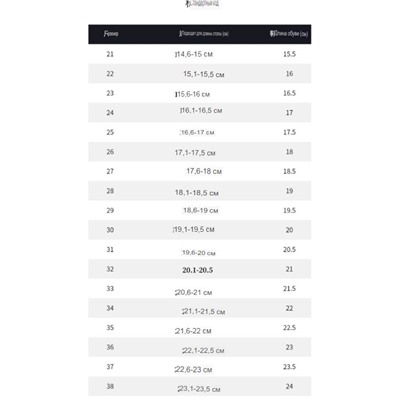400x400 pixels.
Task: Click the 19,1-19,5 см range cell
Action: pos(194,229)
